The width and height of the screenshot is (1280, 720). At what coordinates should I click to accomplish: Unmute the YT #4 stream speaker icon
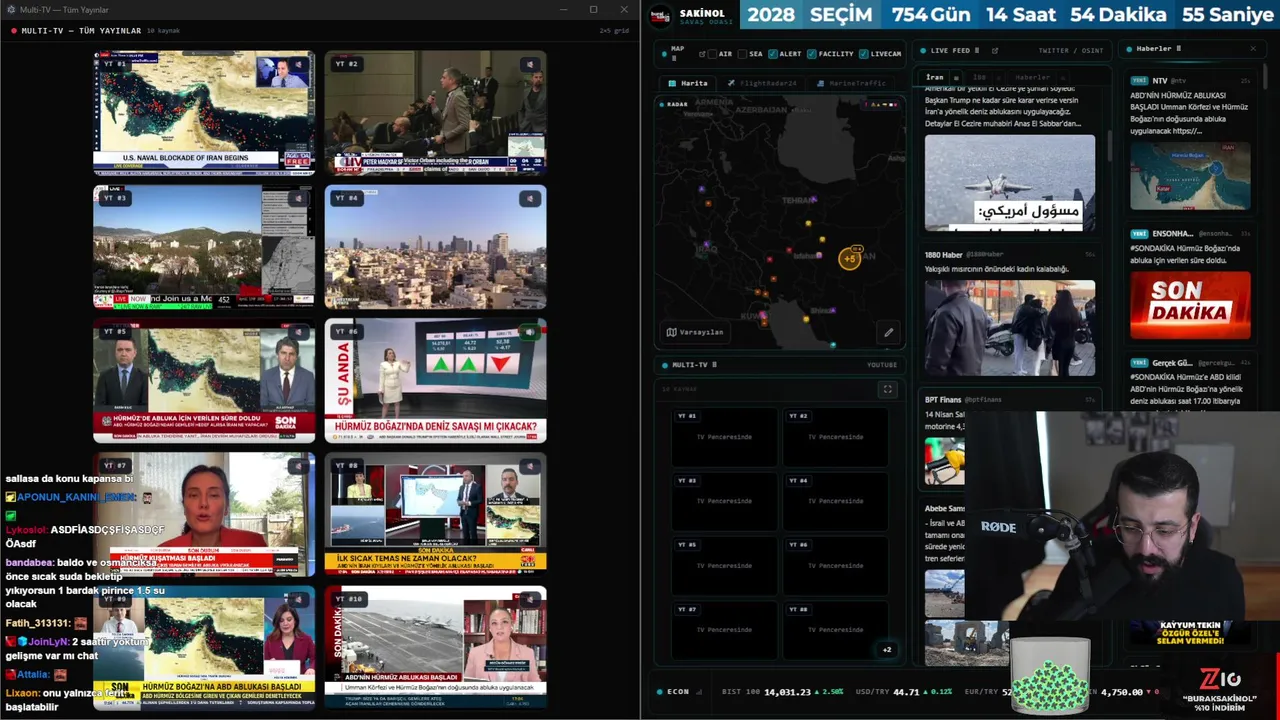click(x=530, y=198)
